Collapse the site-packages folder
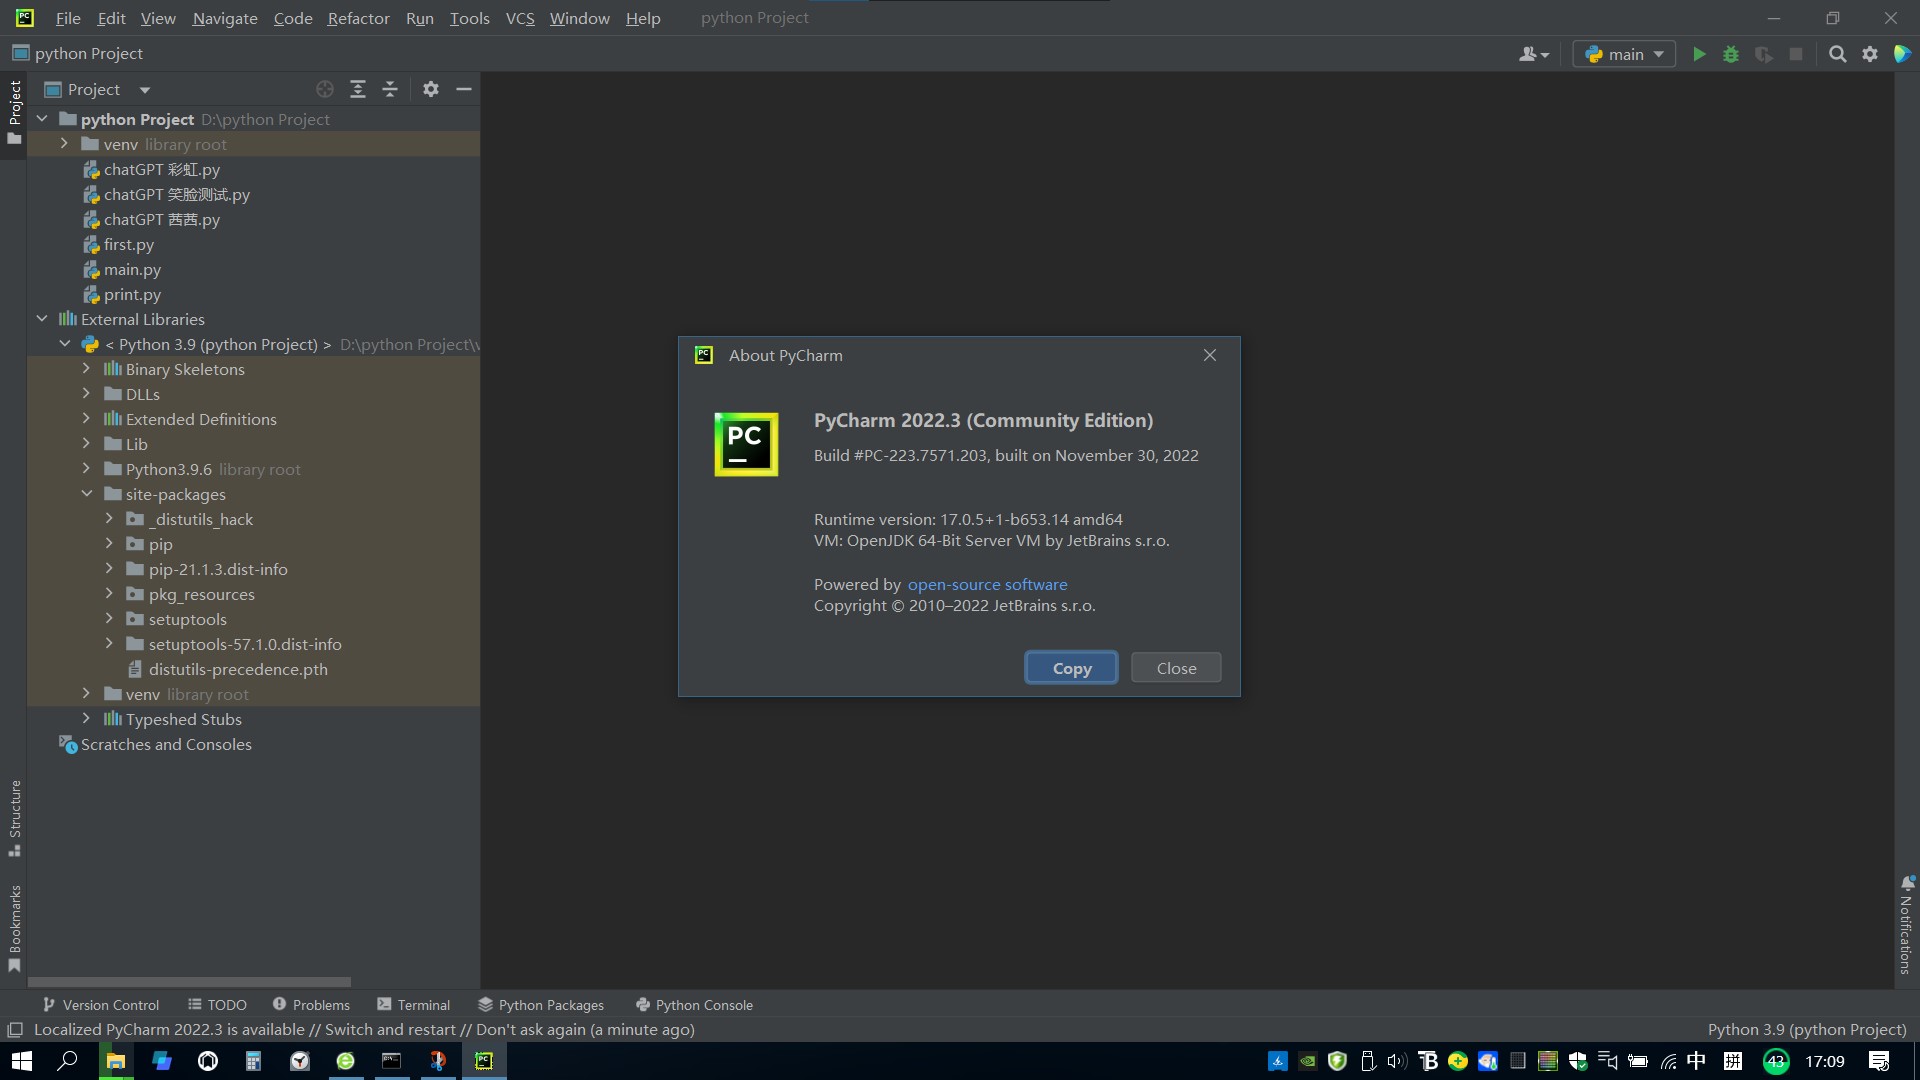This screenshot has width=1920, height=1080. point(86,494)
